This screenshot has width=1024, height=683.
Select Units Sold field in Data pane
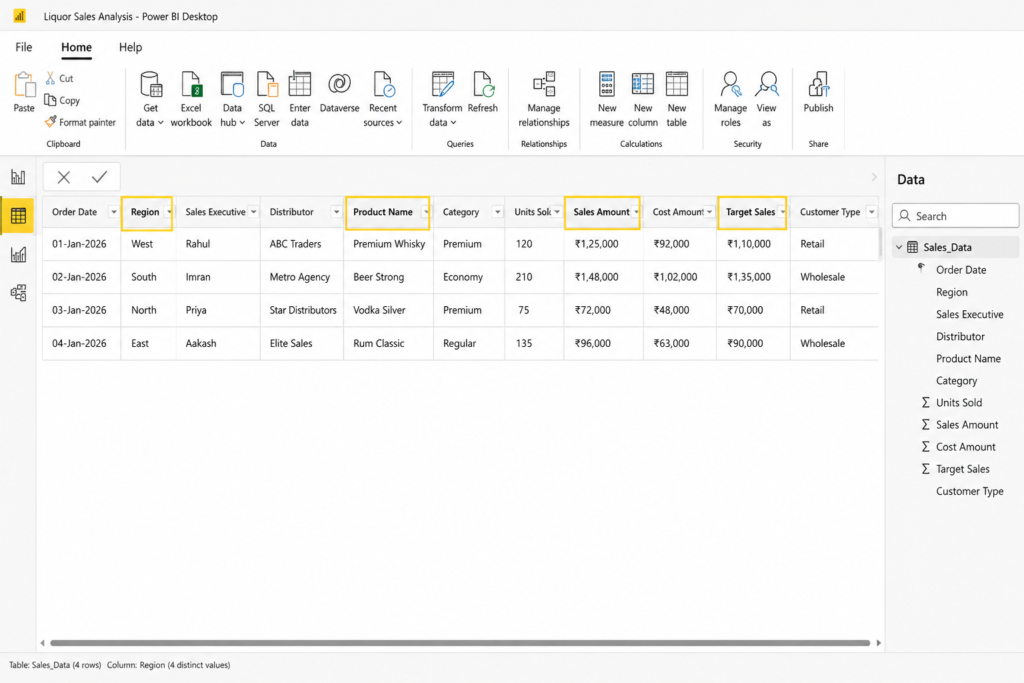coord(959,403)
